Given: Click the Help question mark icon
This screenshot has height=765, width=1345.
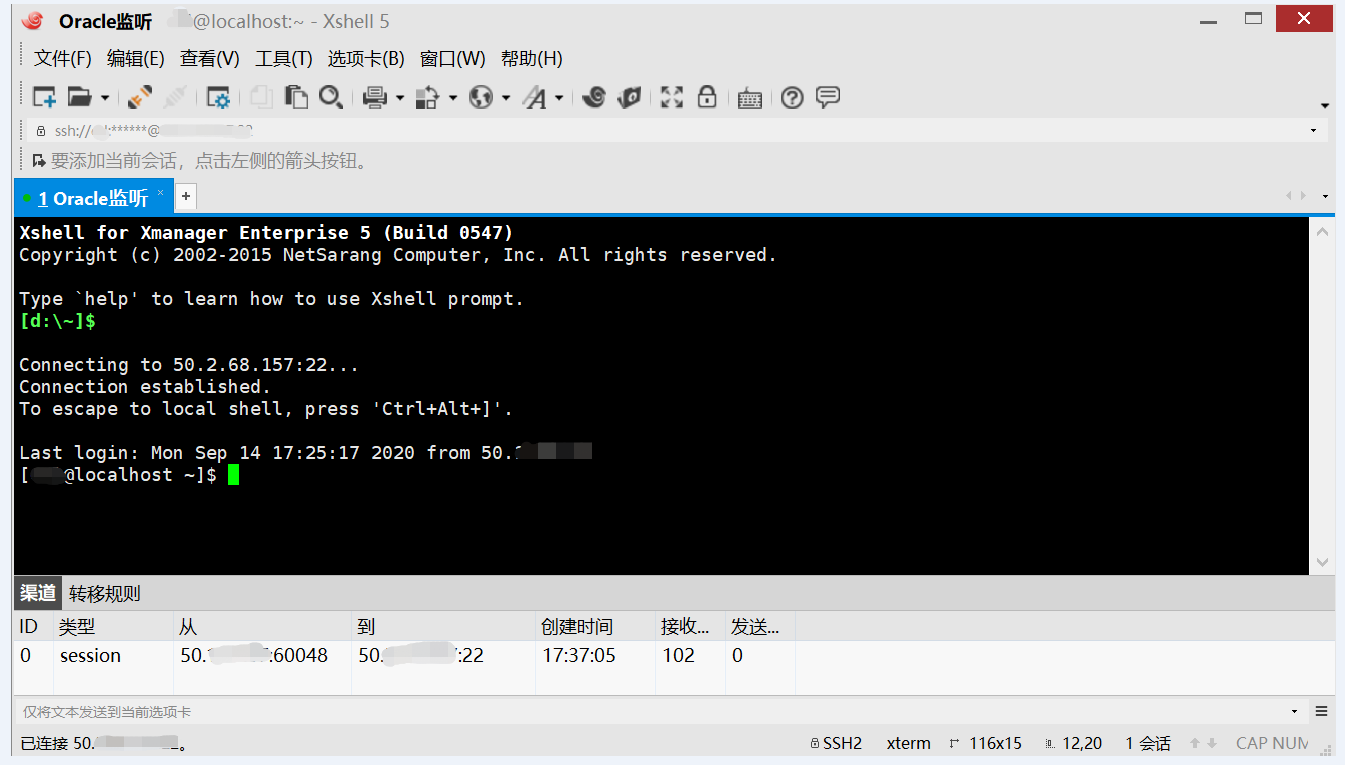Looking at the screenshot, I should (793, 97).
